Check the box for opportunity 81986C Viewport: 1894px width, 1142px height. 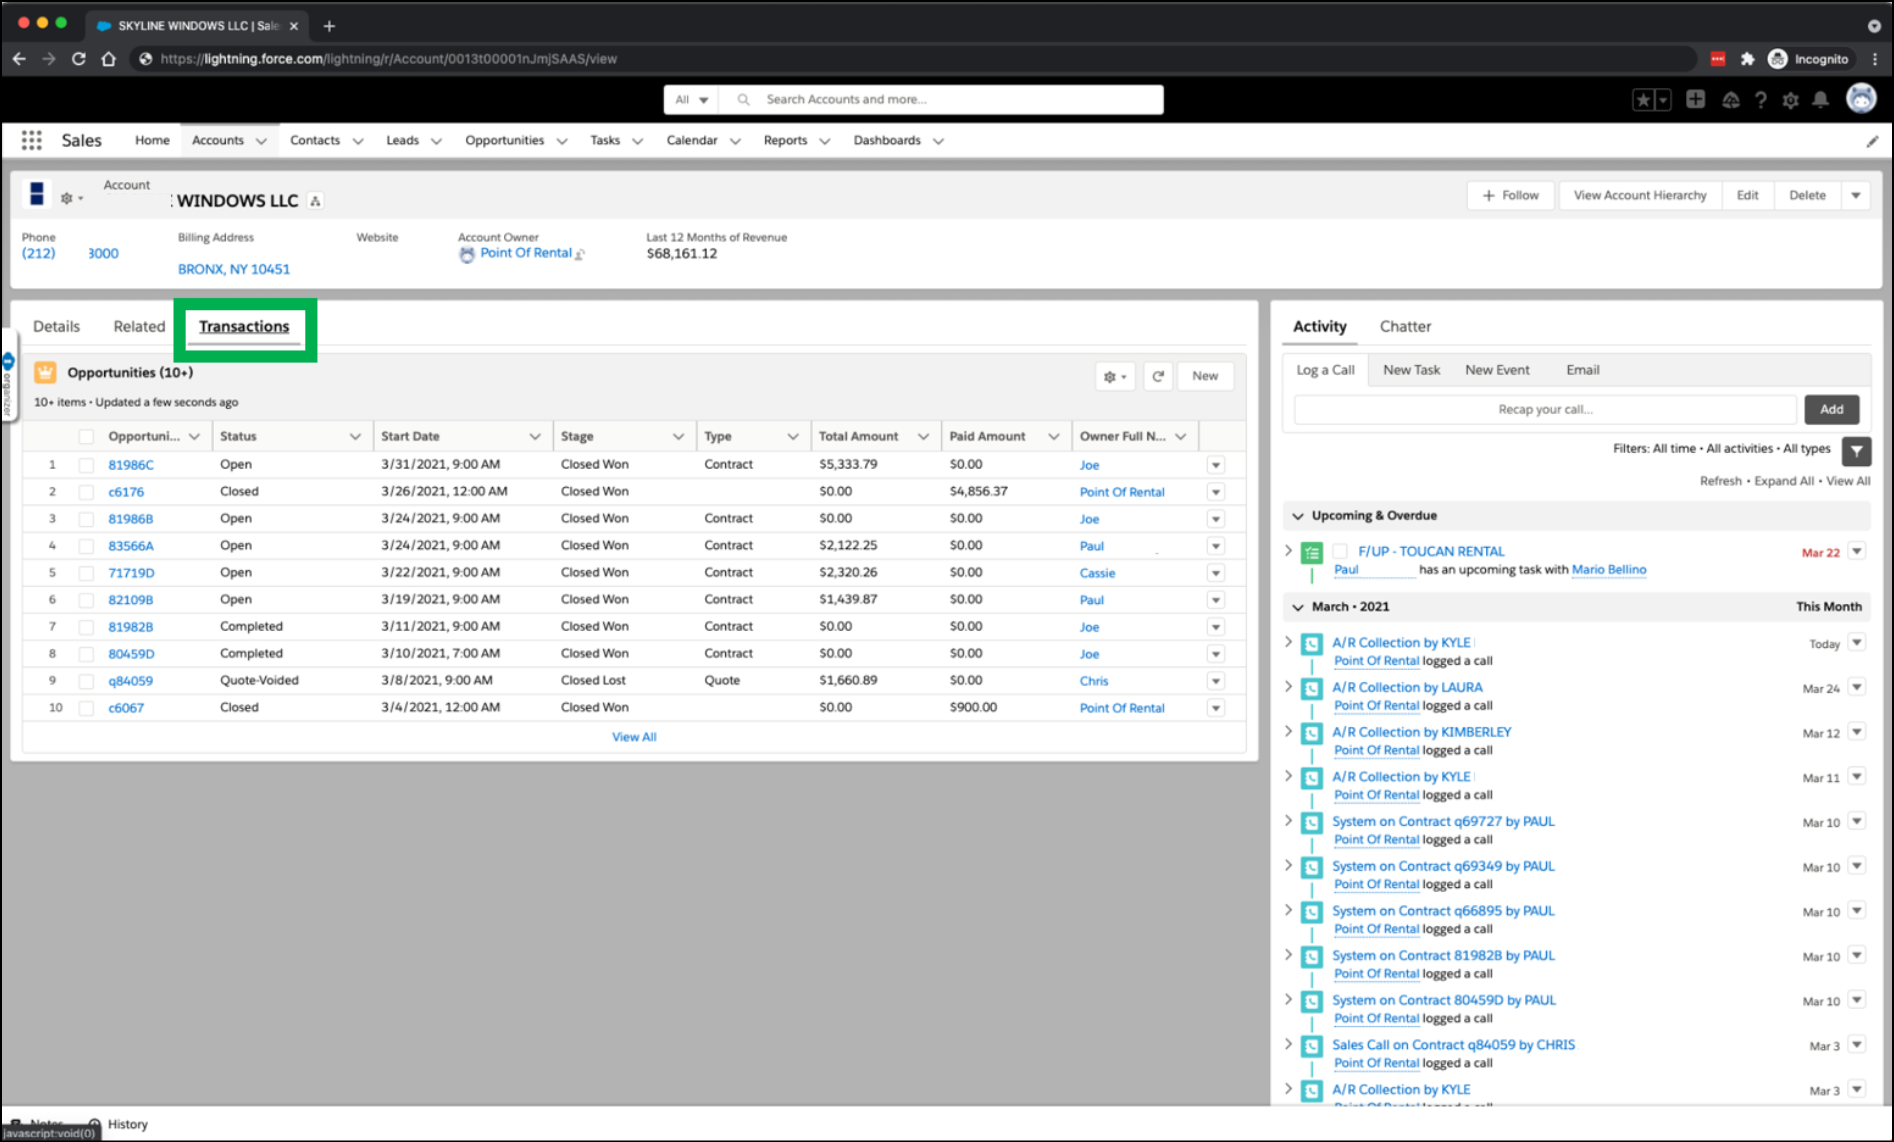(x=86, y=465)
